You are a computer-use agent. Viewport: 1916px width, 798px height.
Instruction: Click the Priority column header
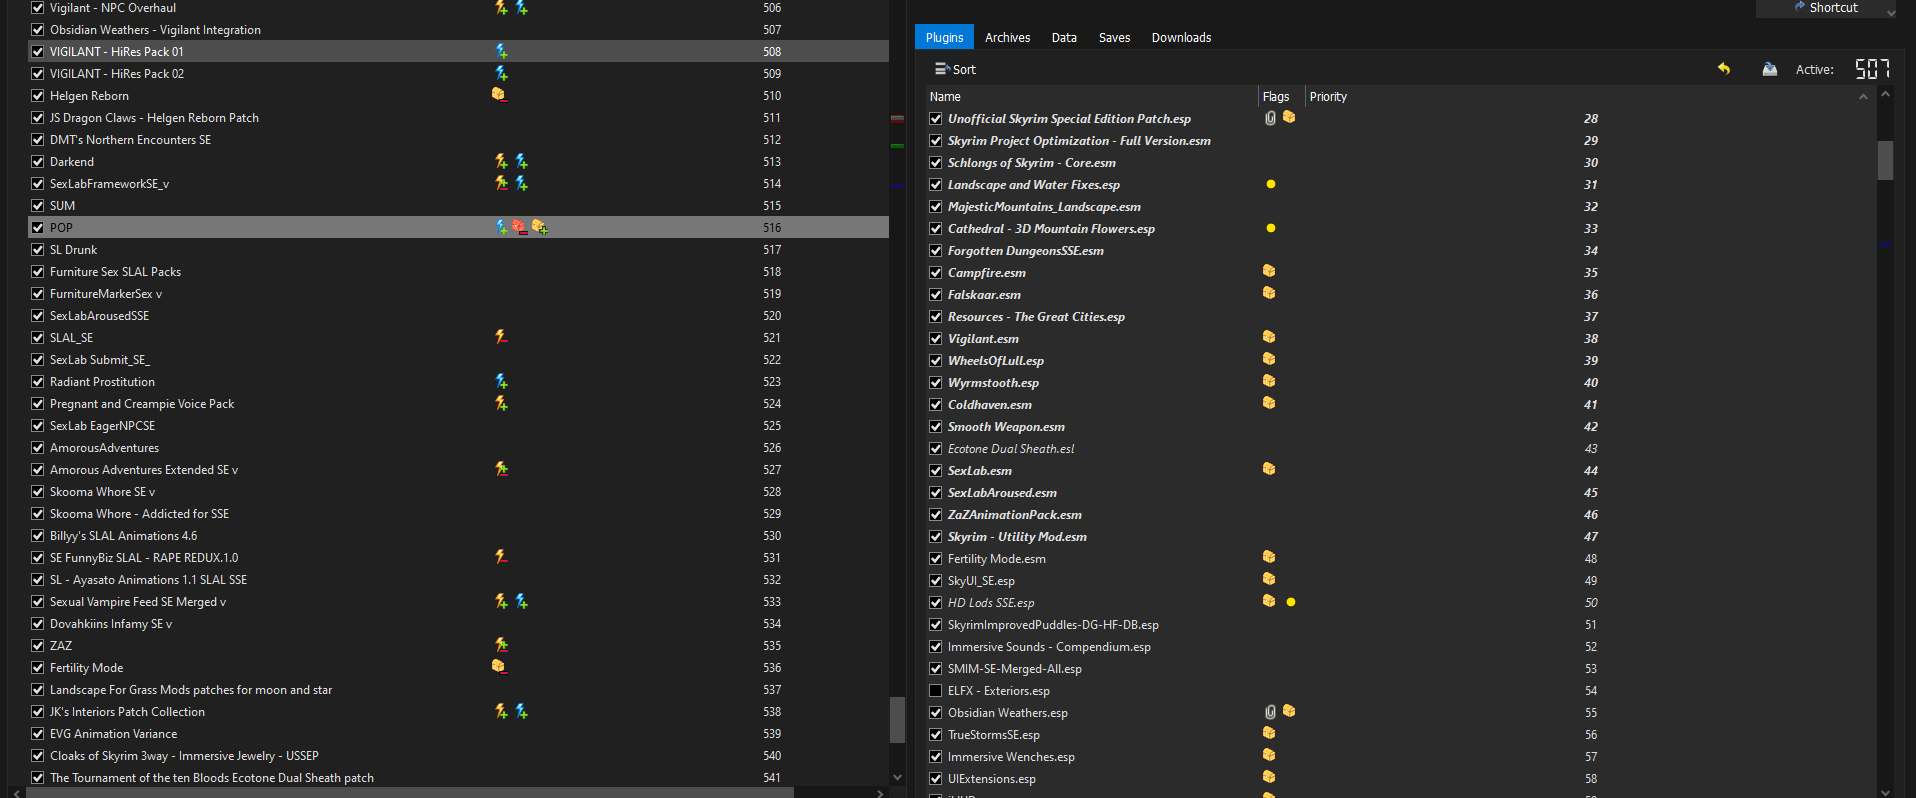(1588, 97)
